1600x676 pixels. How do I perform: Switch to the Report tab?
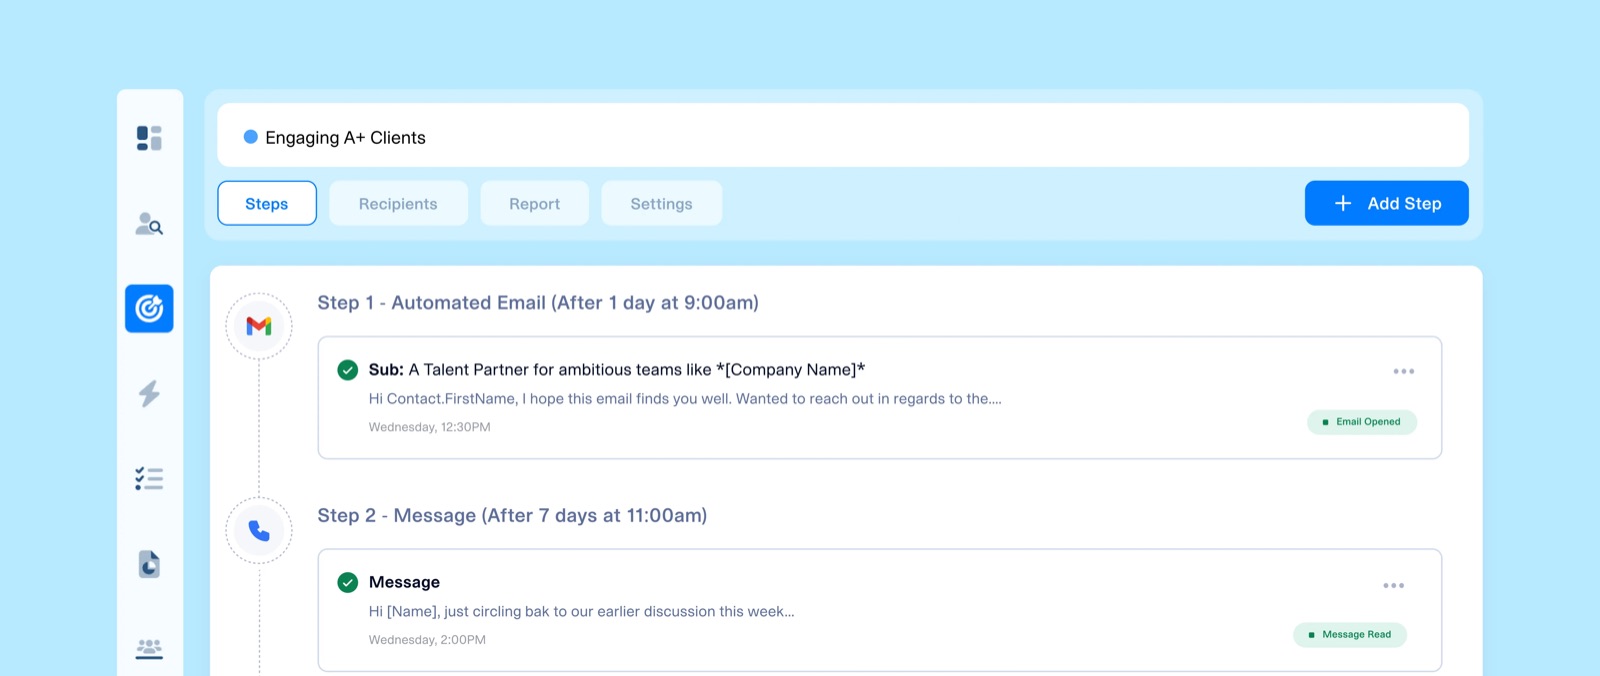[x=535, y=203]
